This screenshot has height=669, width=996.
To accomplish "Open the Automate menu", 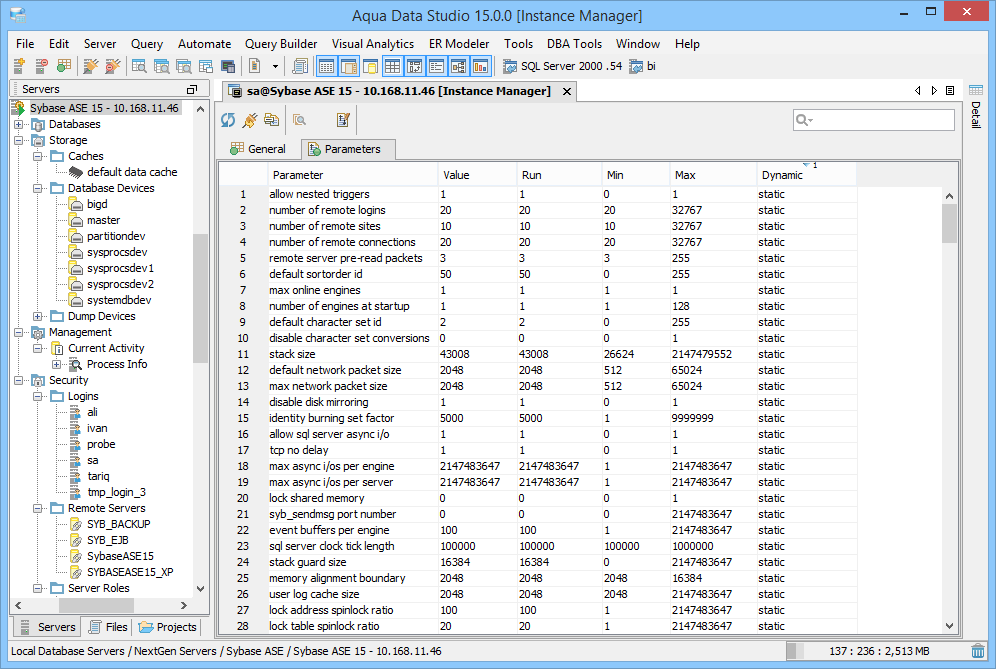I will click(x=205, y=44).
